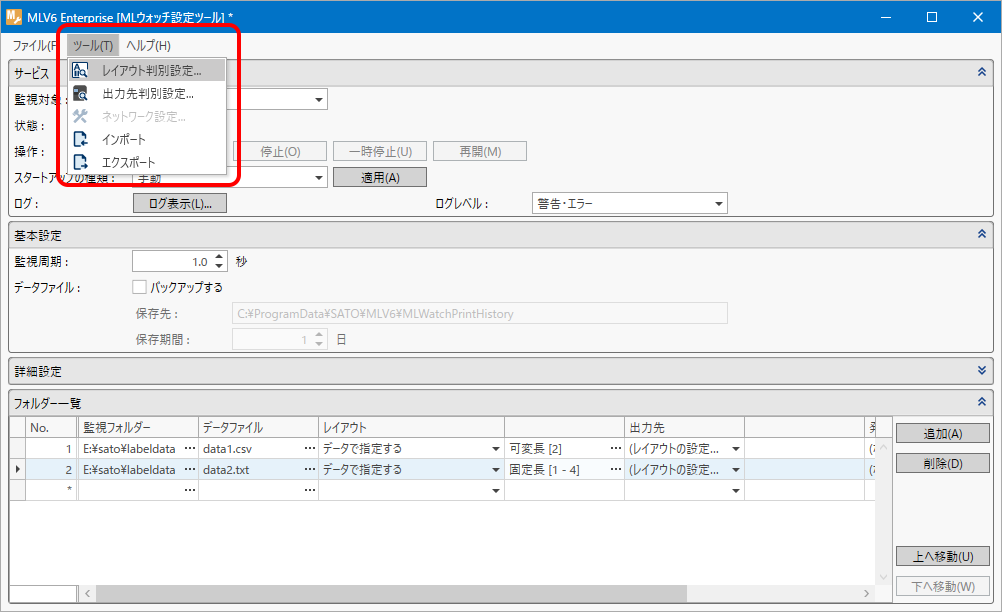Click the vertical scrollbar up arrow in folder list
The height and width of the screenshot is (612, 1002).
[883, 447]
